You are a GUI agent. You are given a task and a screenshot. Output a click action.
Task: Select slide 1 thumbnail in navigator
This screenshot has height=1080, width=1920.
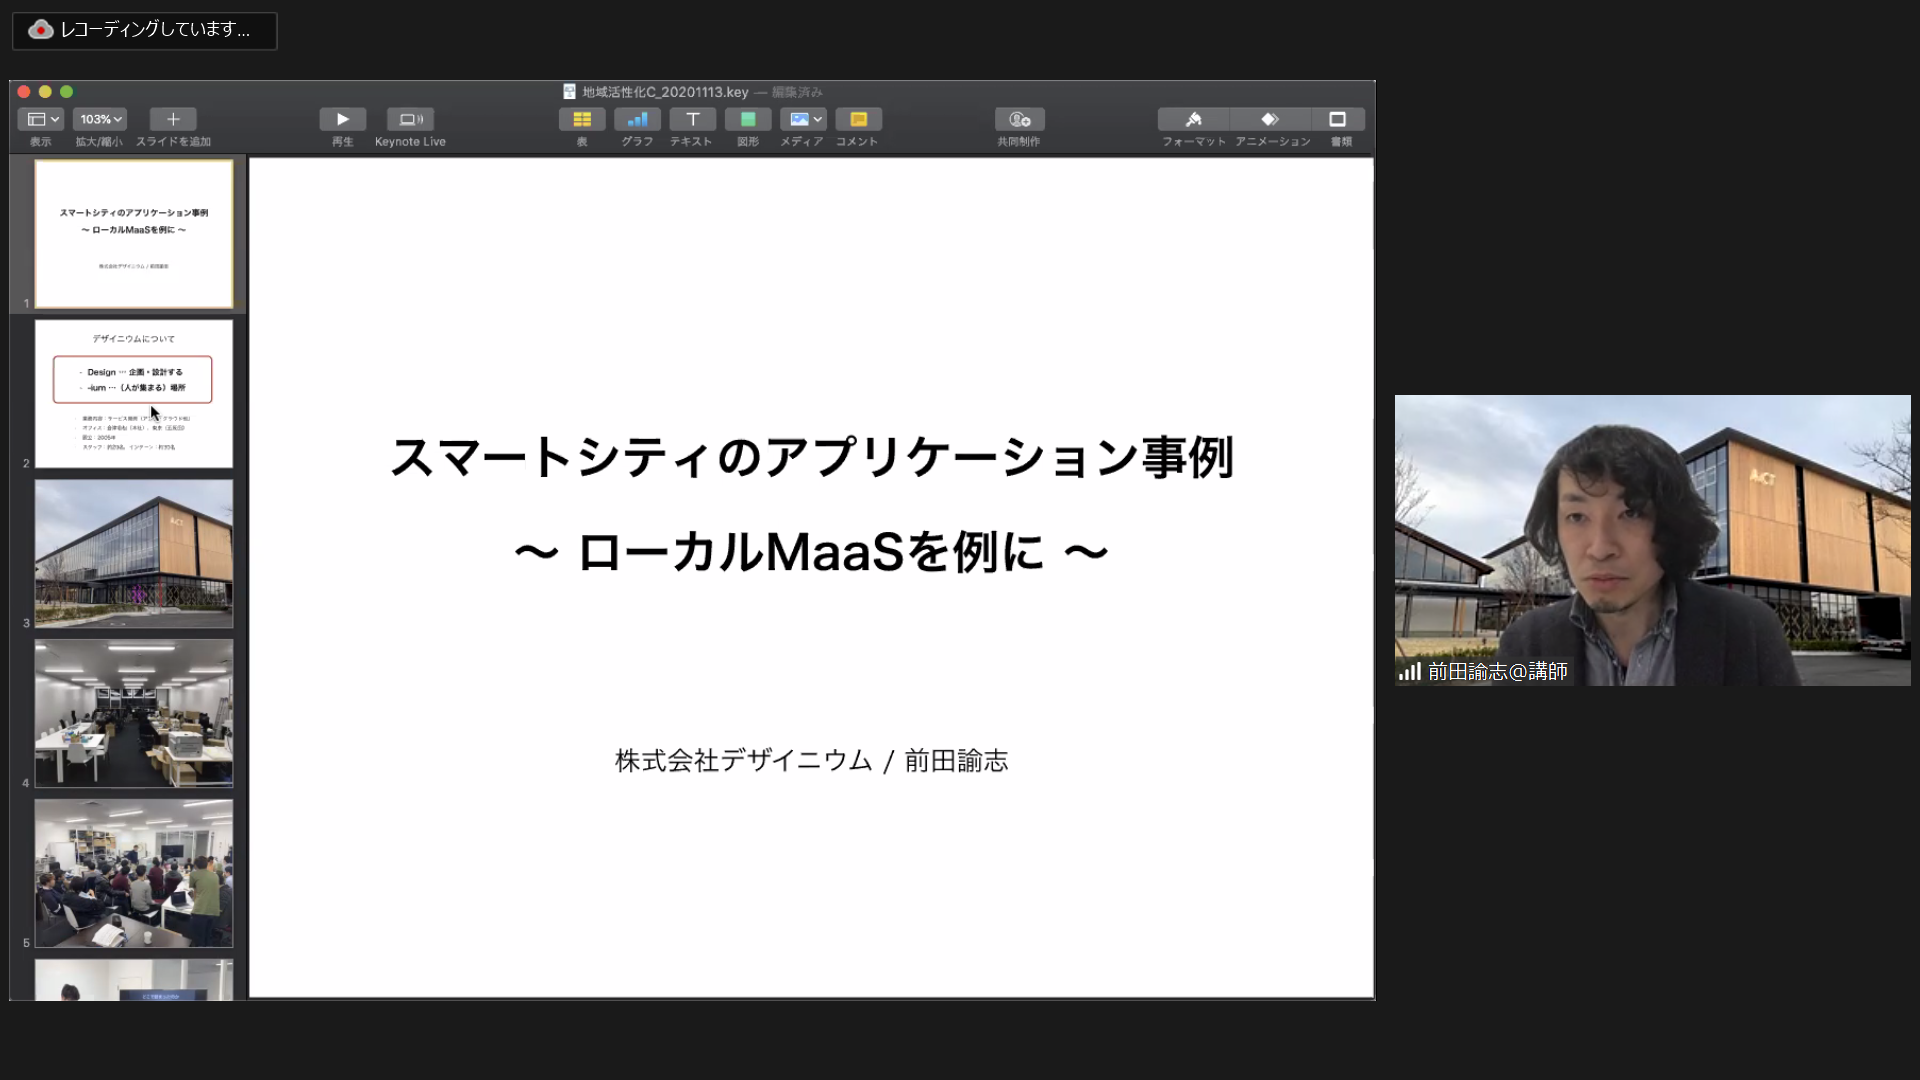coord(134,234)
